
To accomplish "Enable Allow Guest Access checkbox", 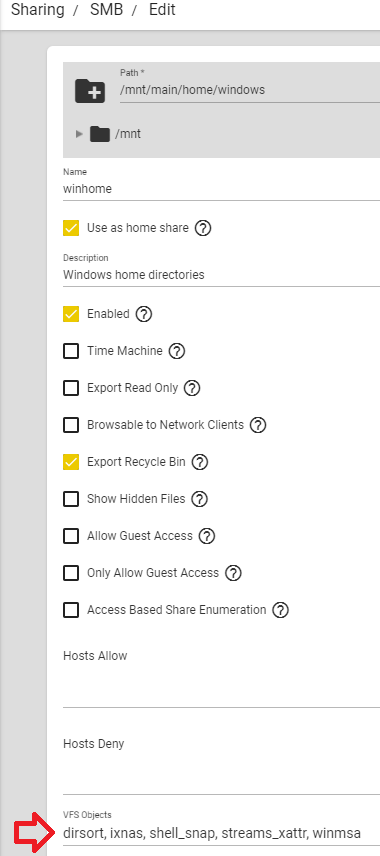I will 71,536.
